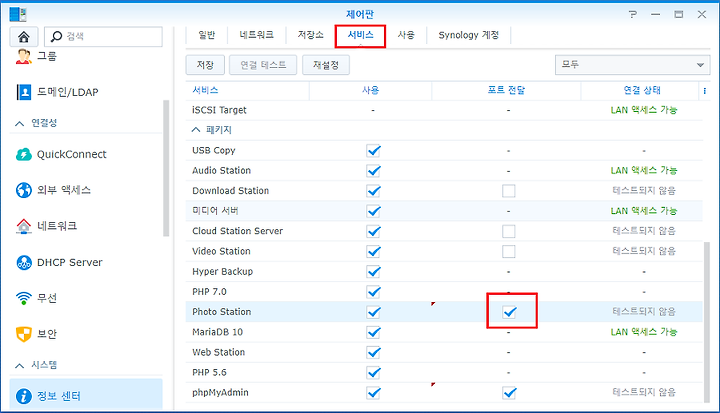Open the 그룹 sidebar item icon
The height and width of the screenshot is (413, 720).
[x=24, y=56]
